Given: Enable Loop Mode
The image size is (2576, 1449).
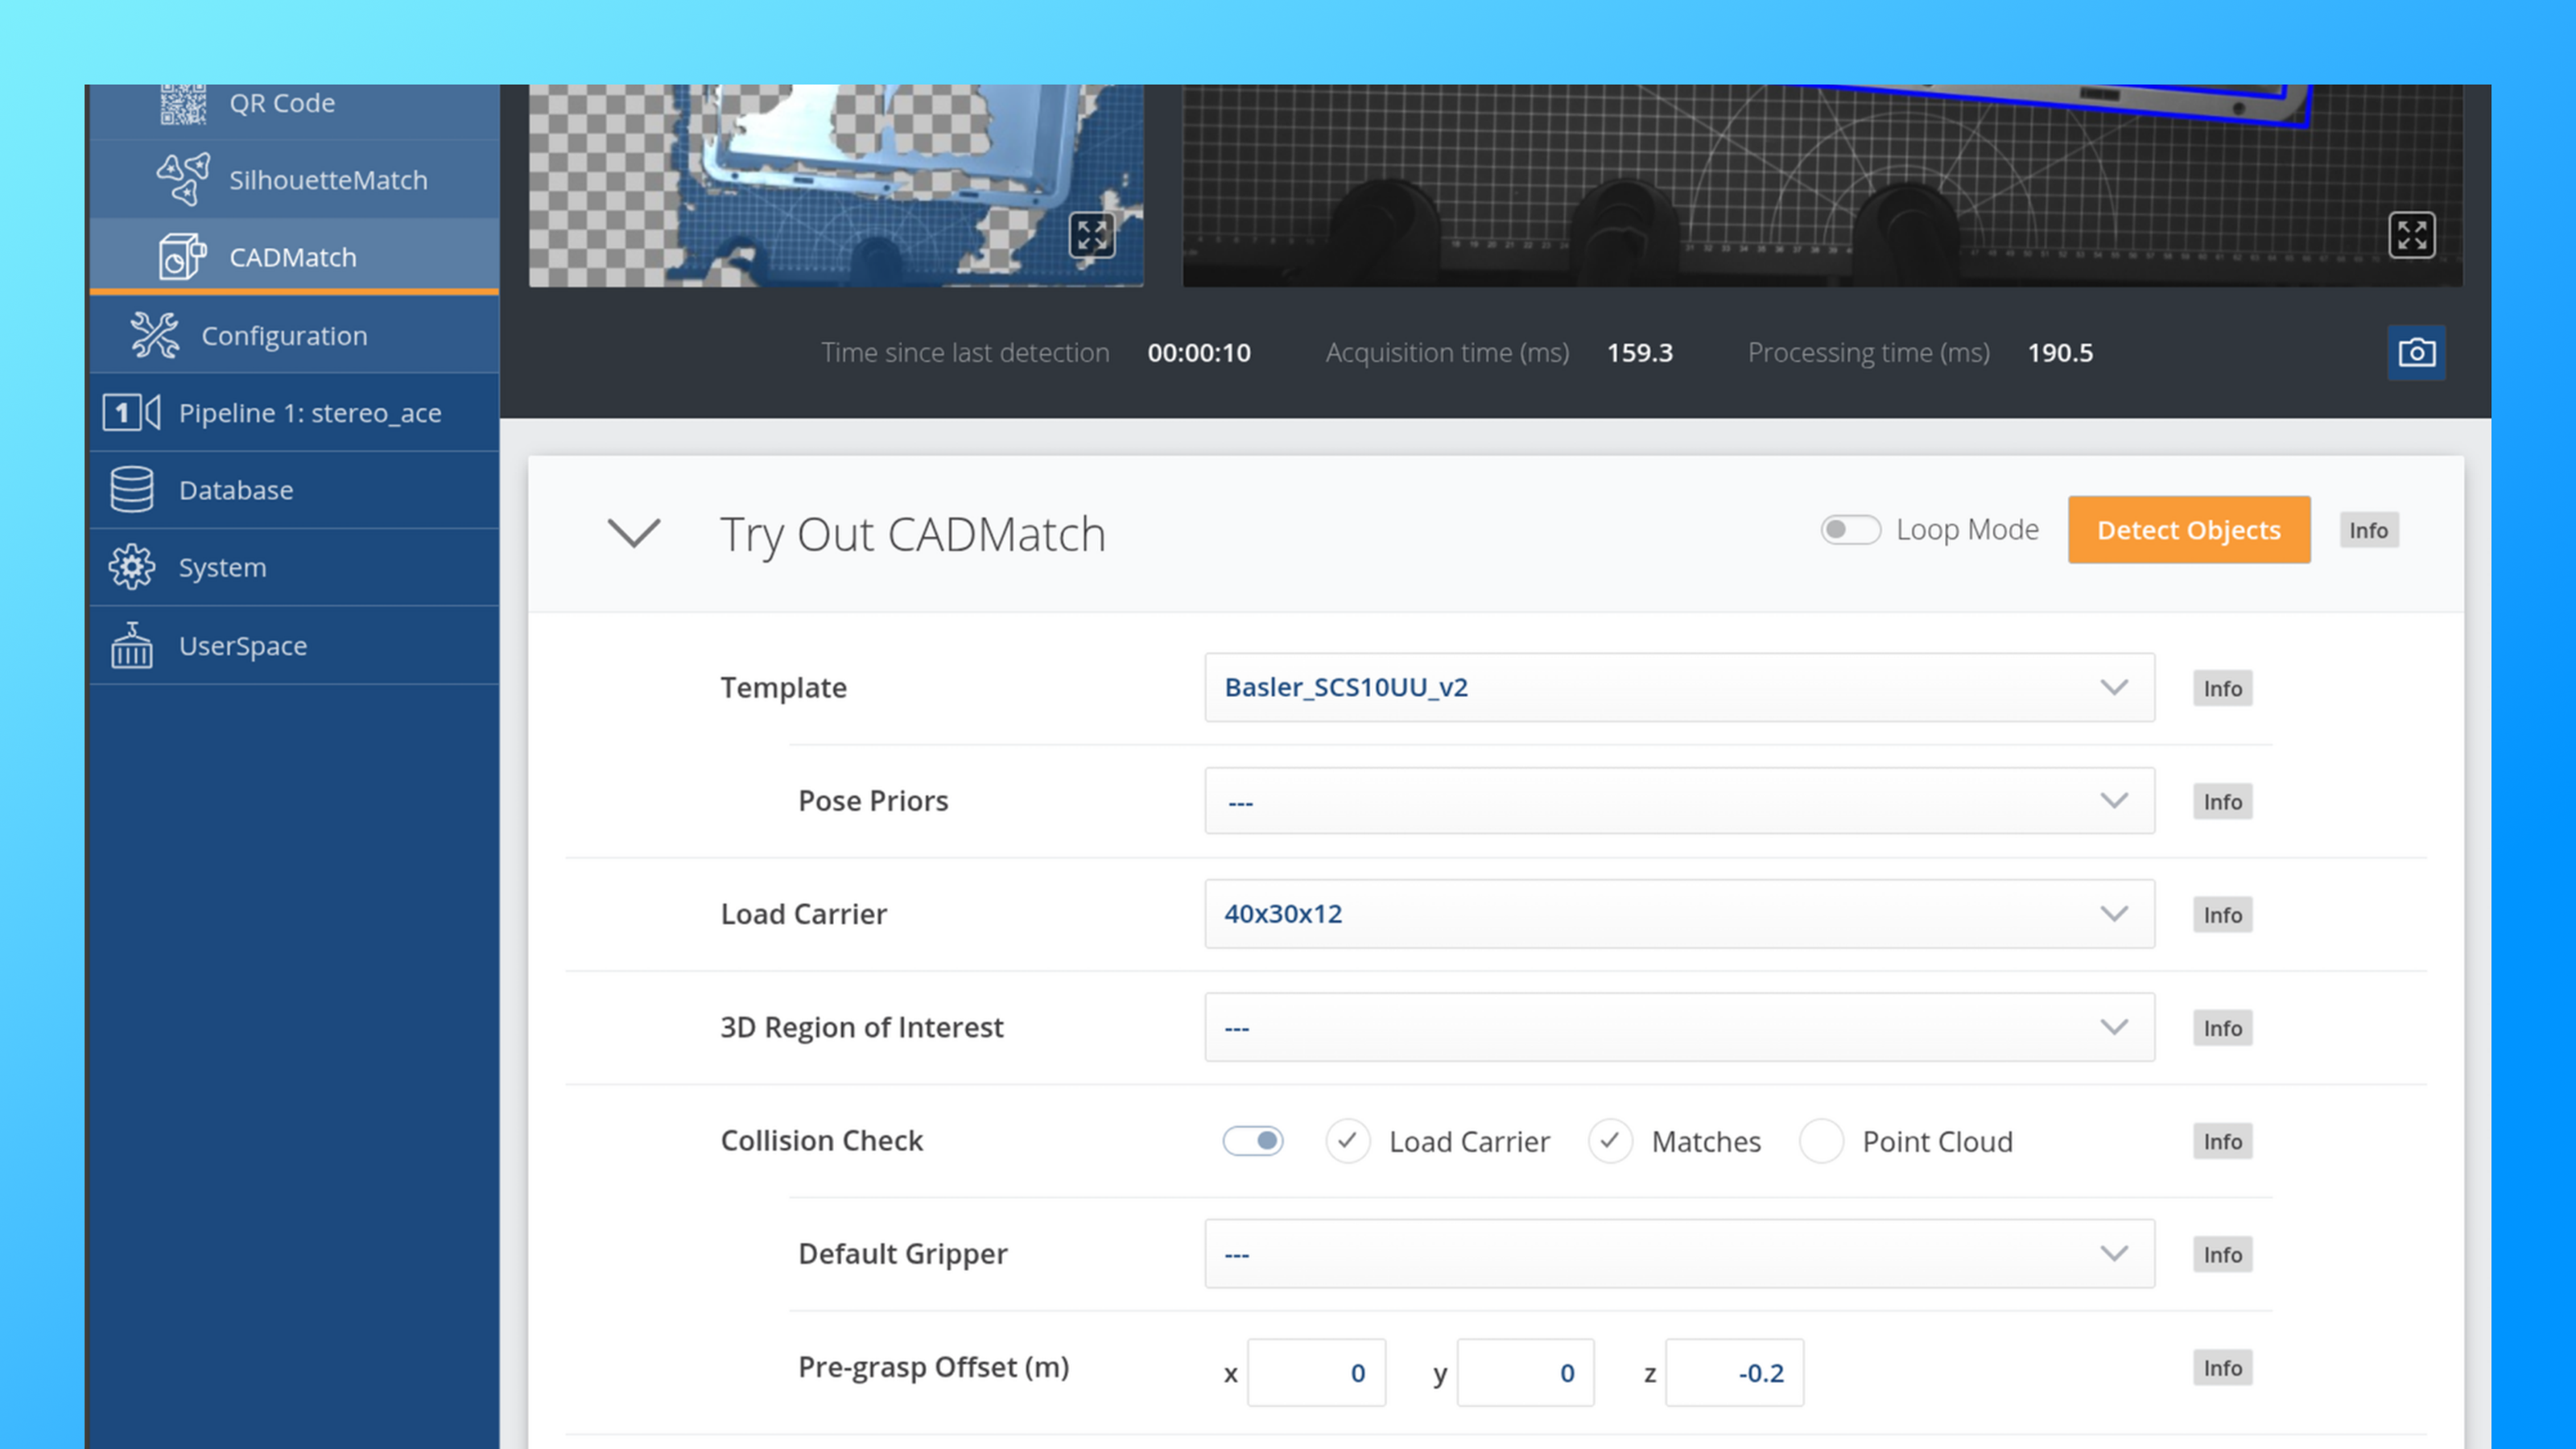Looking at the screenshot, I should (1851, 529).
